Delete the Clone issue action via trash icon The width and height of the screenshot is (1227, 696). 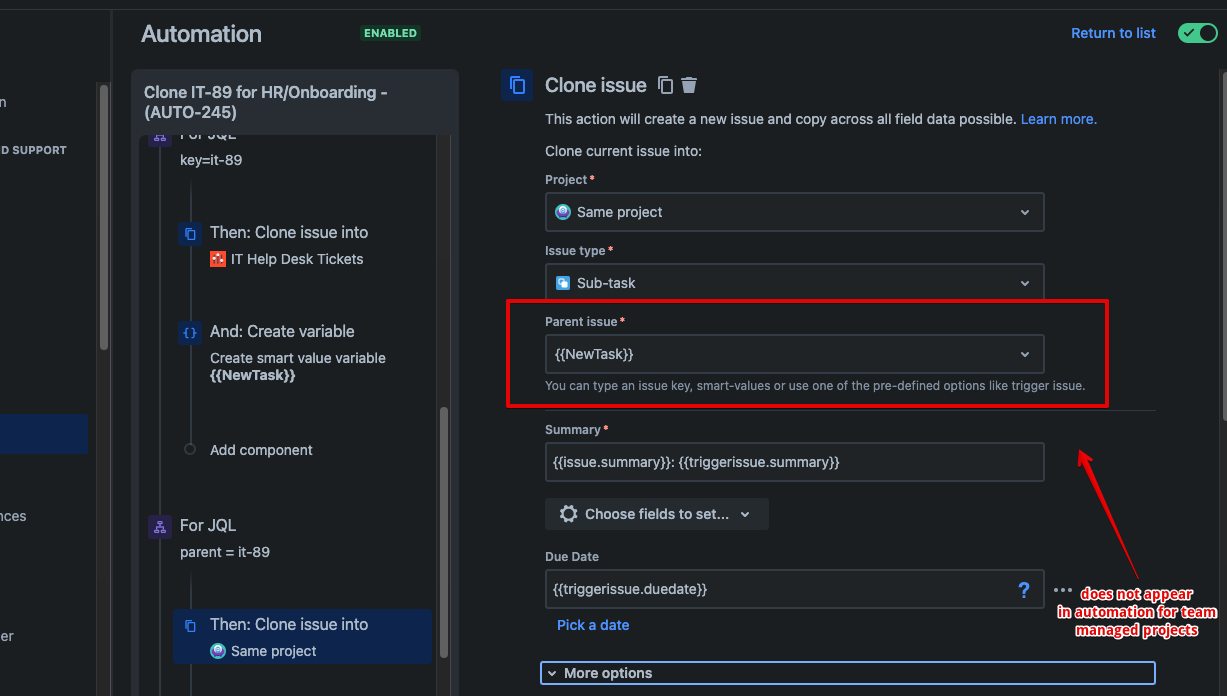[690, 86]
